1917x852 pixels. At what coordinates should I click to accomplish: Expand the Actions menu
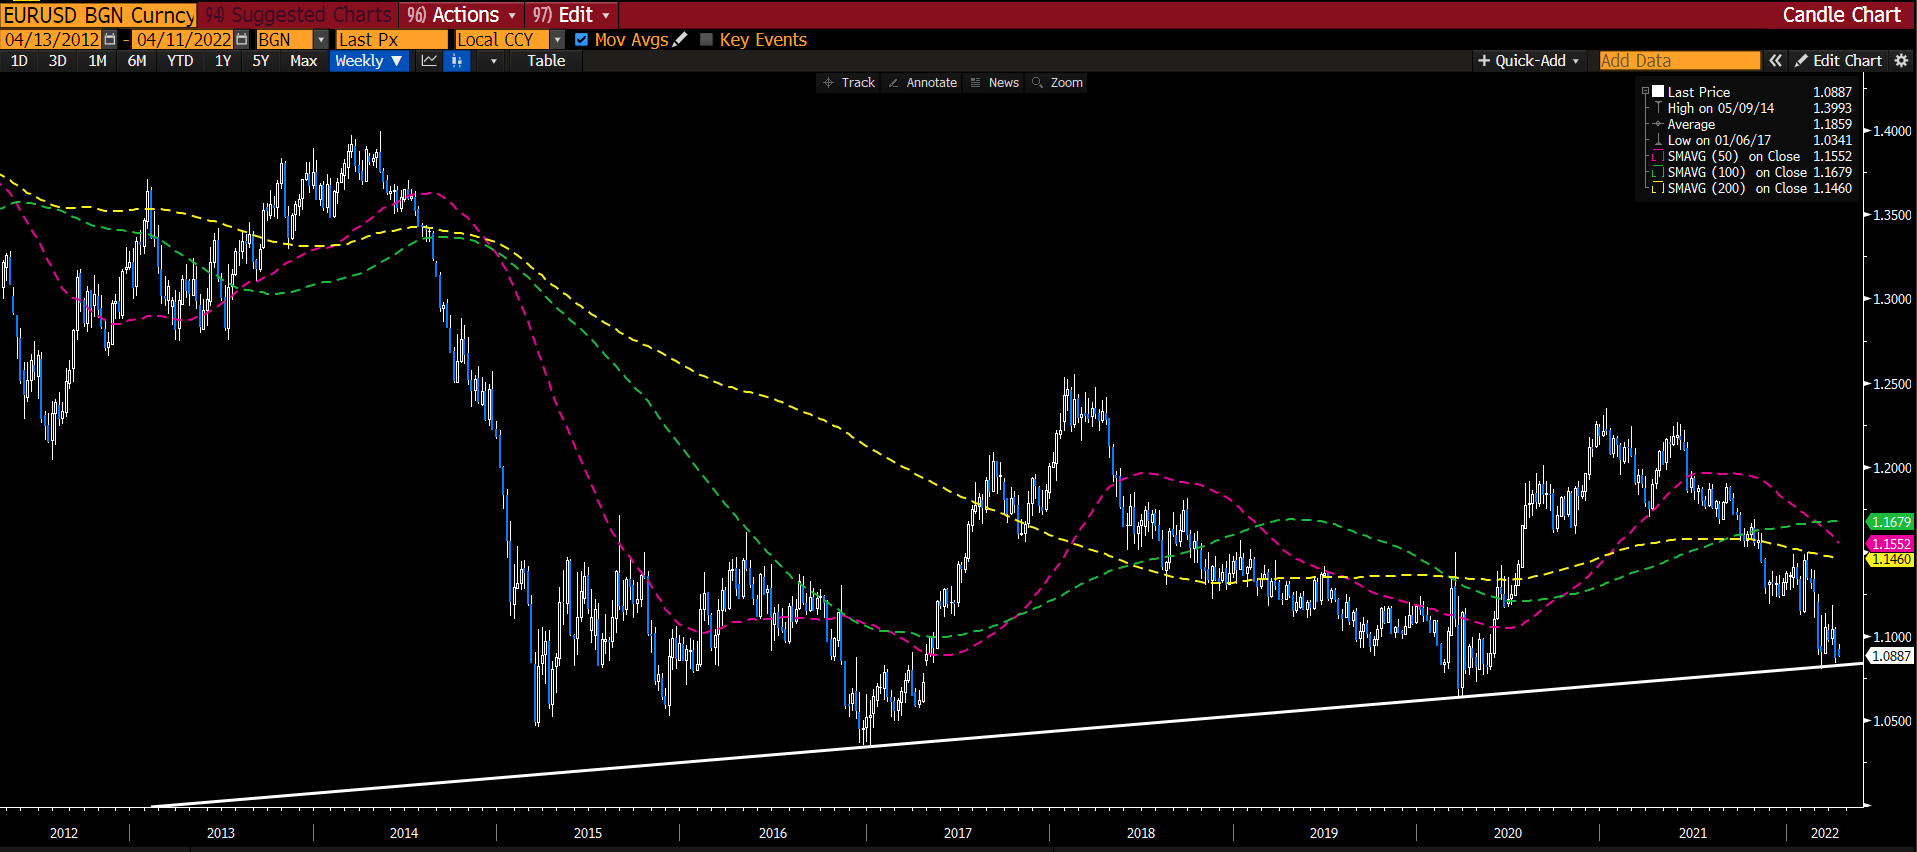[x=462, y=15]
